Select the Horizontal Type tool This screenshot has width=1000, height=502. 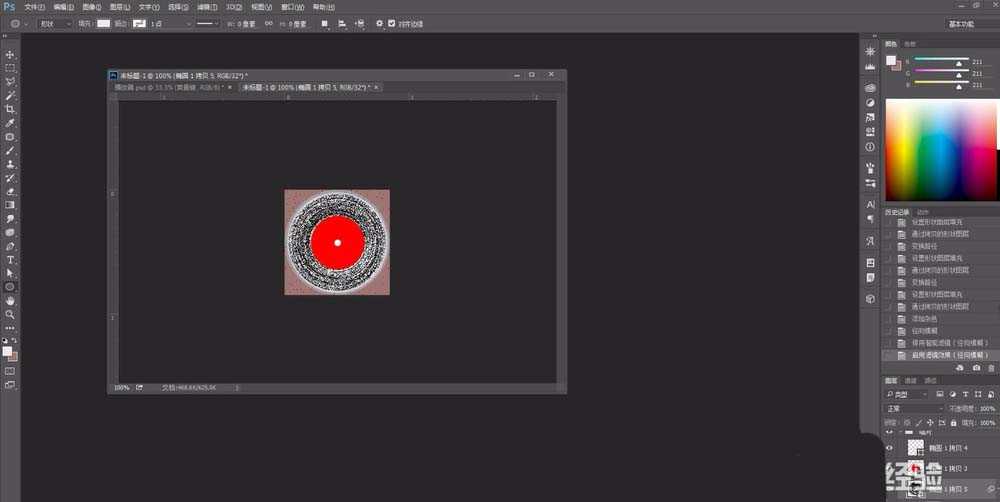pos(10,259)
